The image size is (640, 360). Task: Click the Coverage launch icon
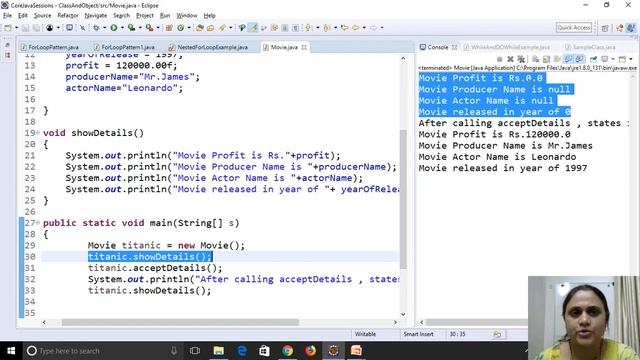click(x=131, y=28)
